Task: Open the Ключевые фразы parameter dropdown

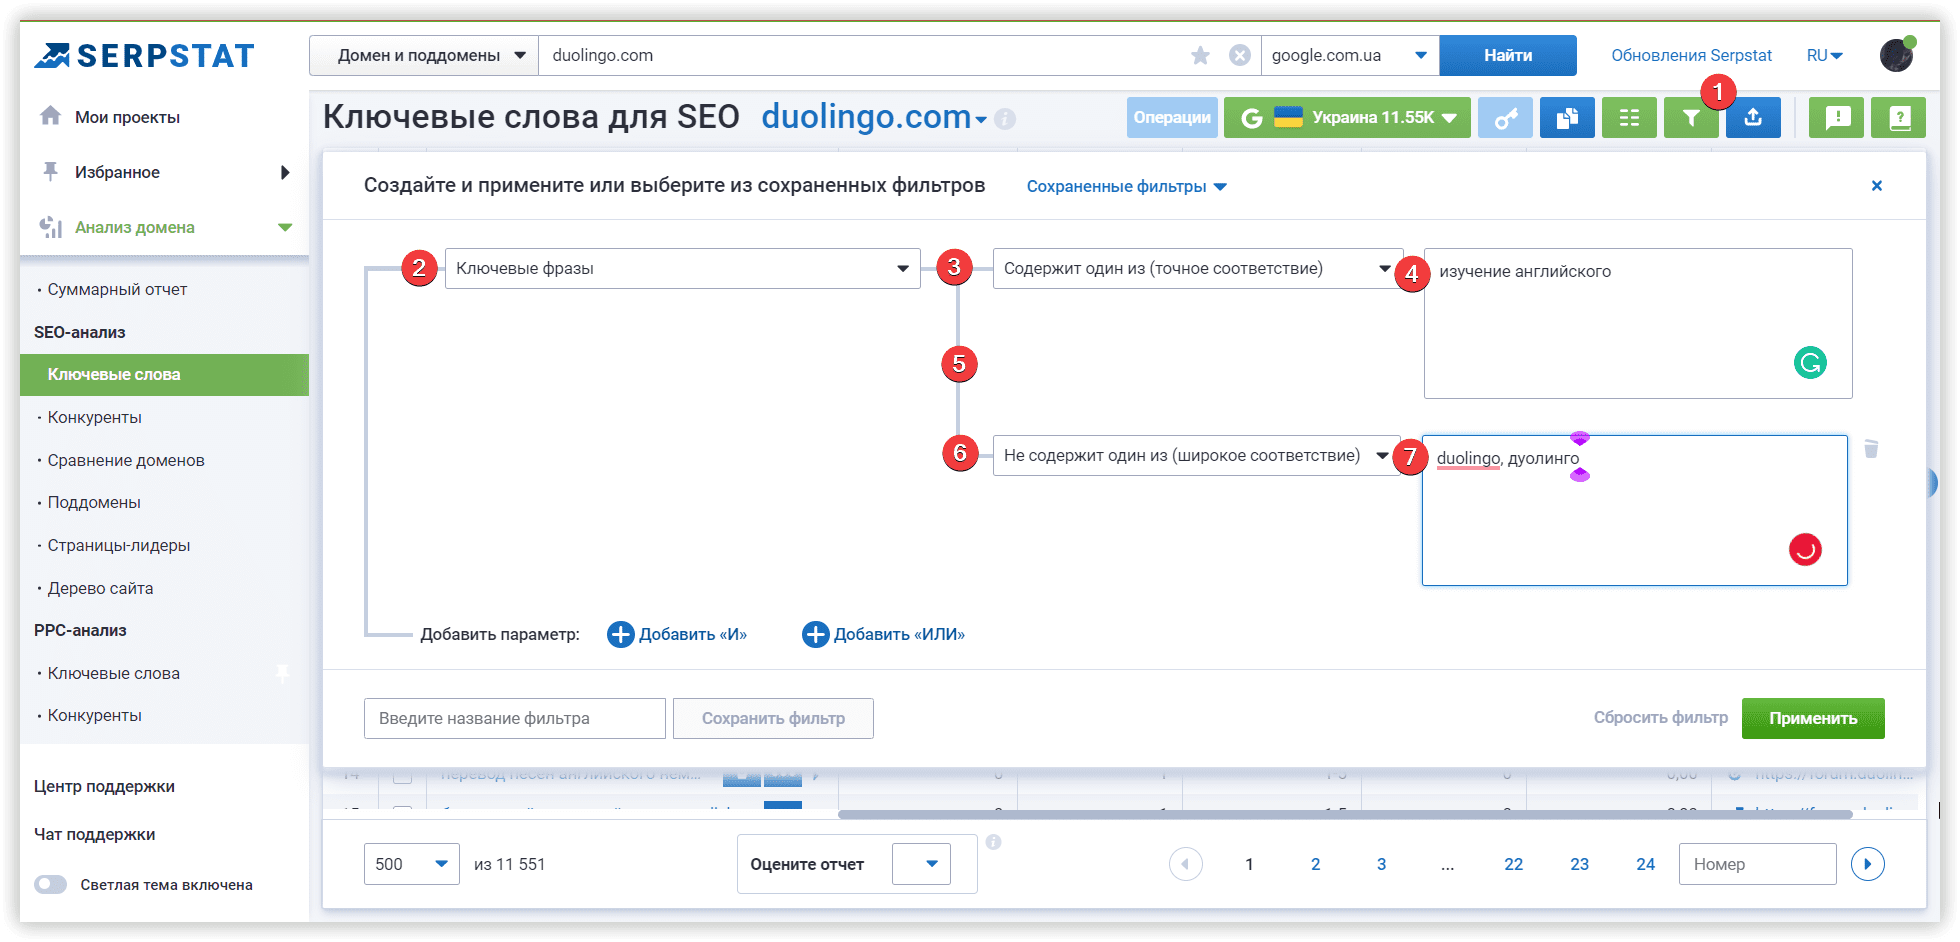Action: (x=682, y=268)
